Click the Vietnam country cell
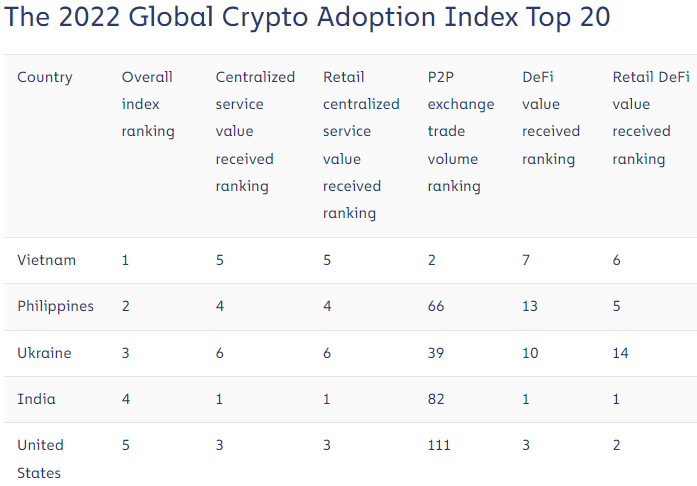 pyautogui.click(x=46, y=260)
